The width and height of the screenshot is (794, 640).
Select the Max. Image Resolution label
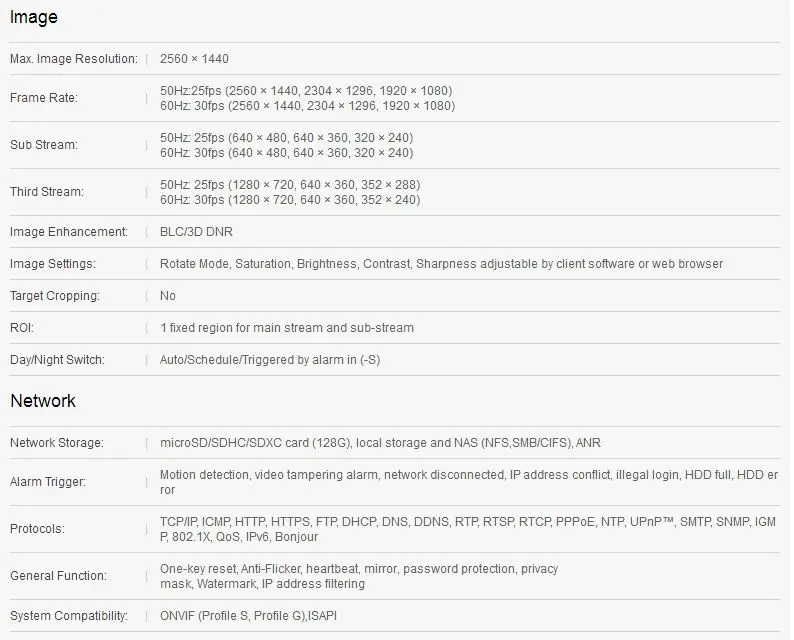[x=74, y=59]
